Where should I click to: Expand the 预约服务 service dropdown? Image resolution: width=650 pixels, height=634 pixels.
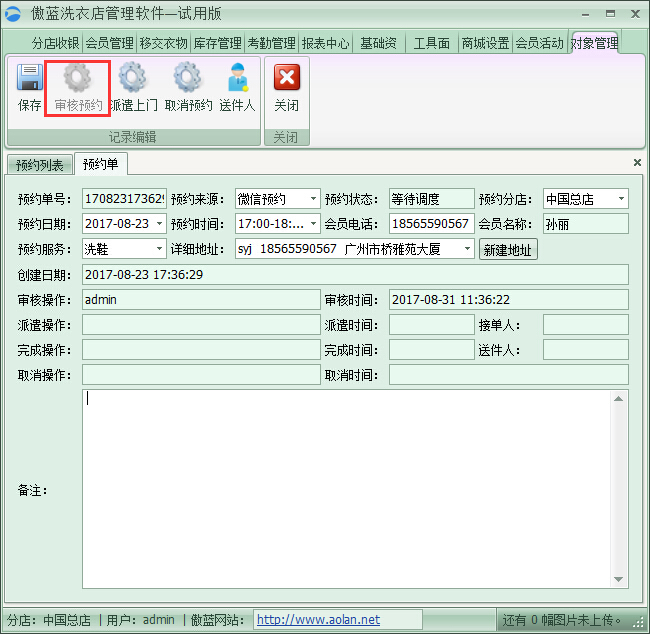(x=159, y=249)
